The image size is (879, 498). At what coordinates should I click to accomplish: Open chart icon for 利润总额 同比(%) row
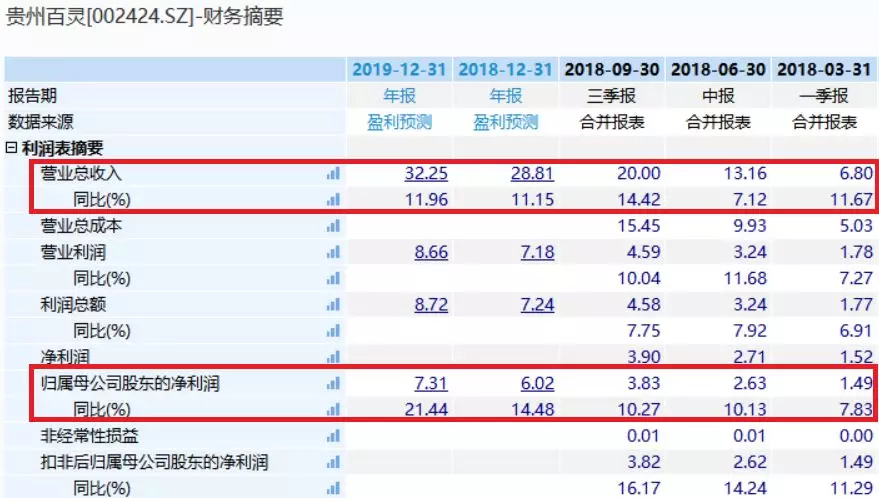click(x=333, y=331)
